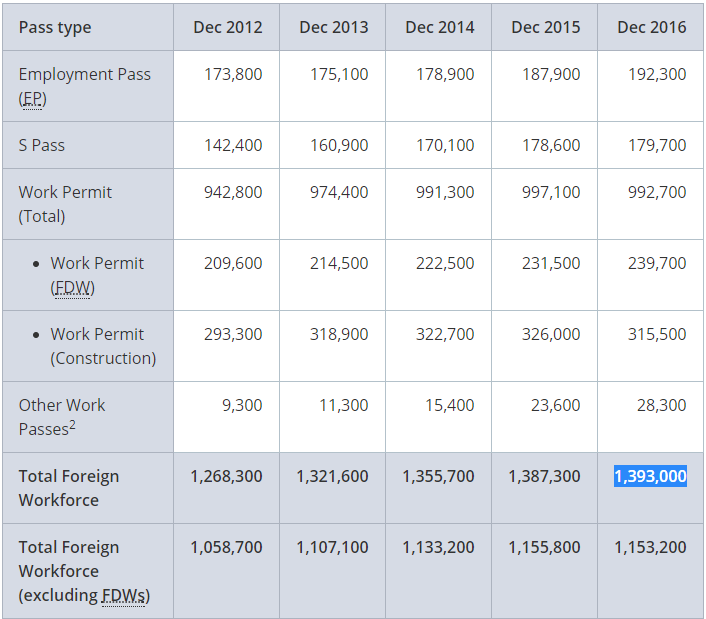Click the Dec 2014 column header
The height and width of the screenshot is (619, 706).
pyautogui.click(x=440, y=27)
